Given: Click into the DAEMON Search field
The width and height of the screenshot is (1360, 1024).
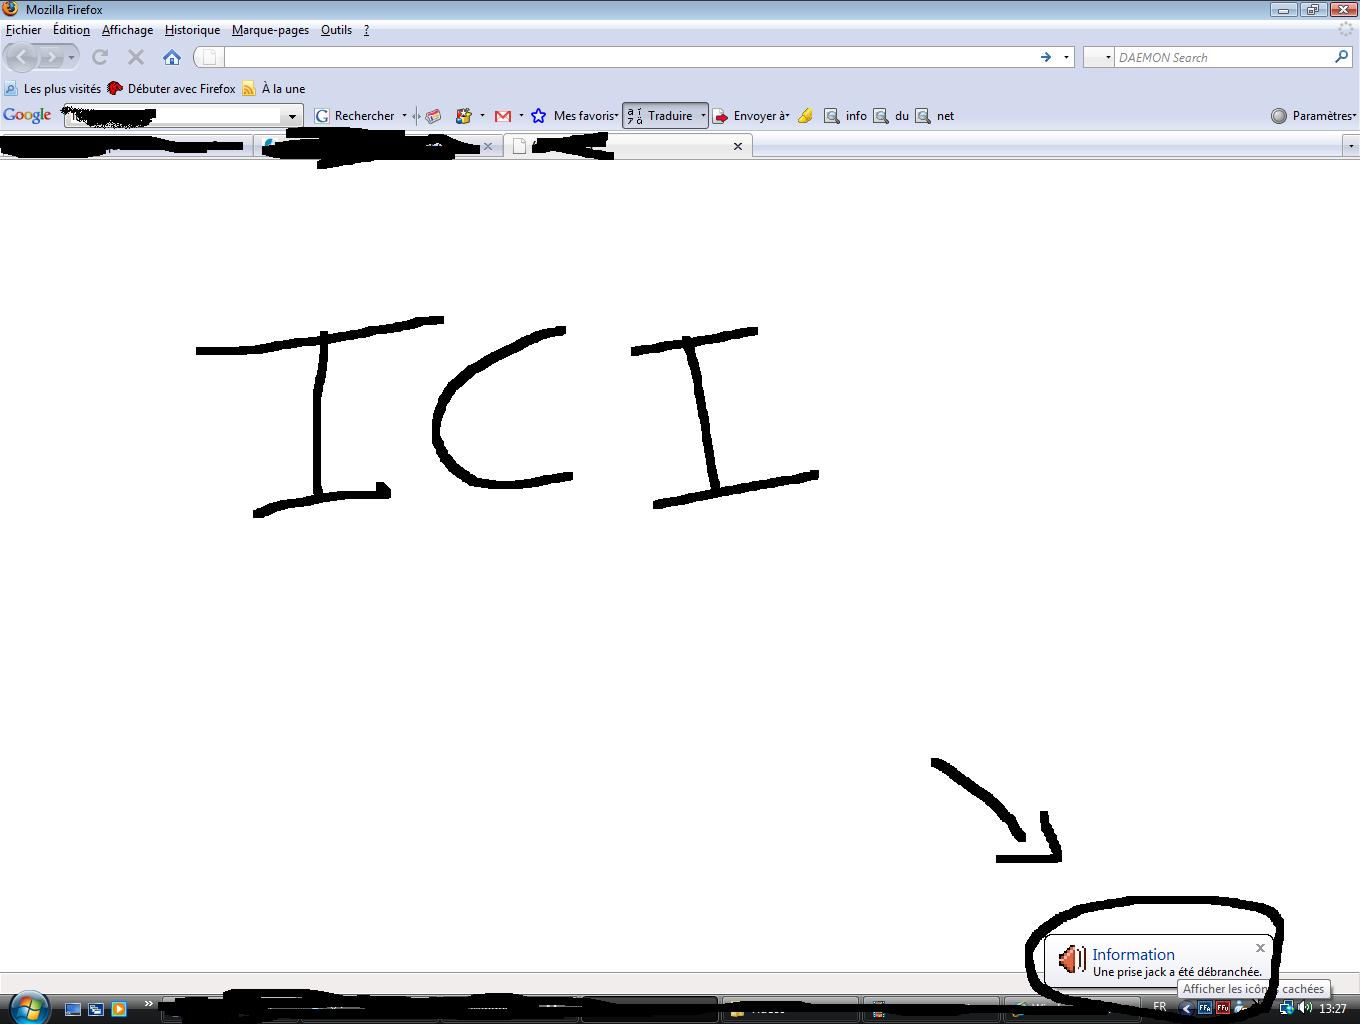Looking at the screenshot, I should point(1223,57).
